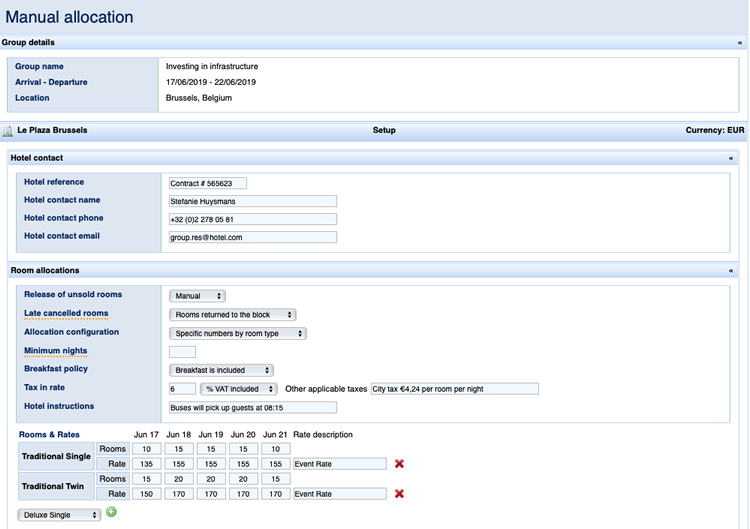Viewport: 750px width, 529px height.
Task: Click the empty Minimum nights field
Action: (182, 352)
